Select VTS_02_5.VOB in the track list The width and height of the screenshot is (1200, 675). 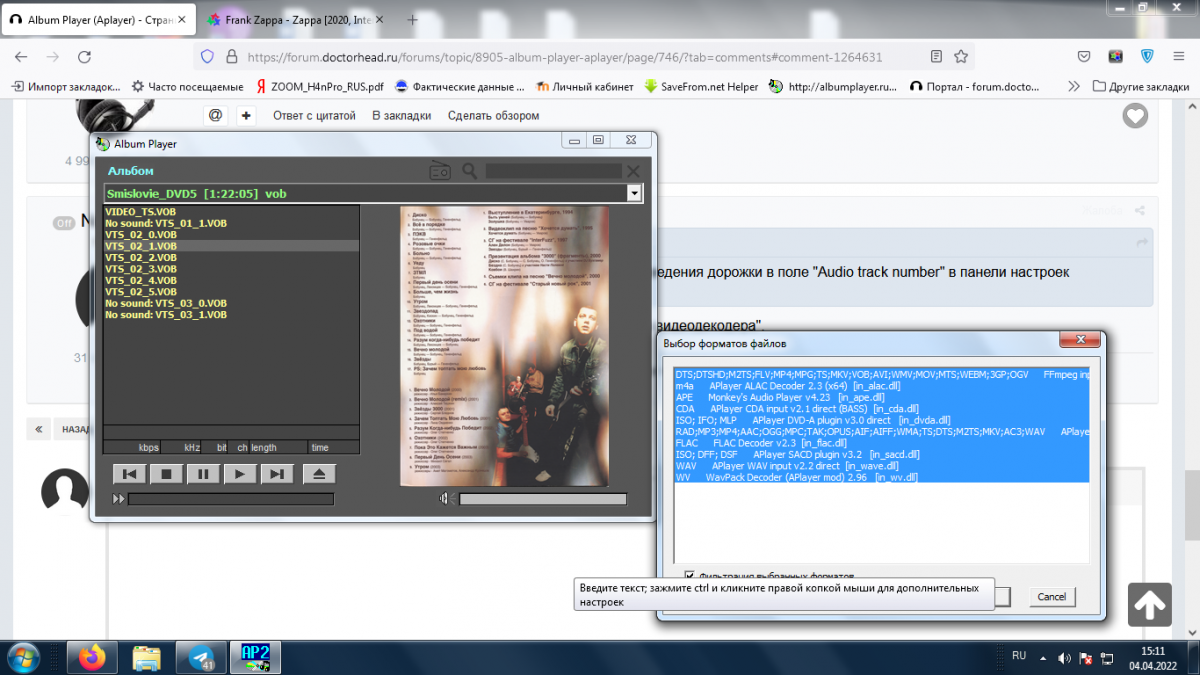pyautogui.click(x=140, y=292)
